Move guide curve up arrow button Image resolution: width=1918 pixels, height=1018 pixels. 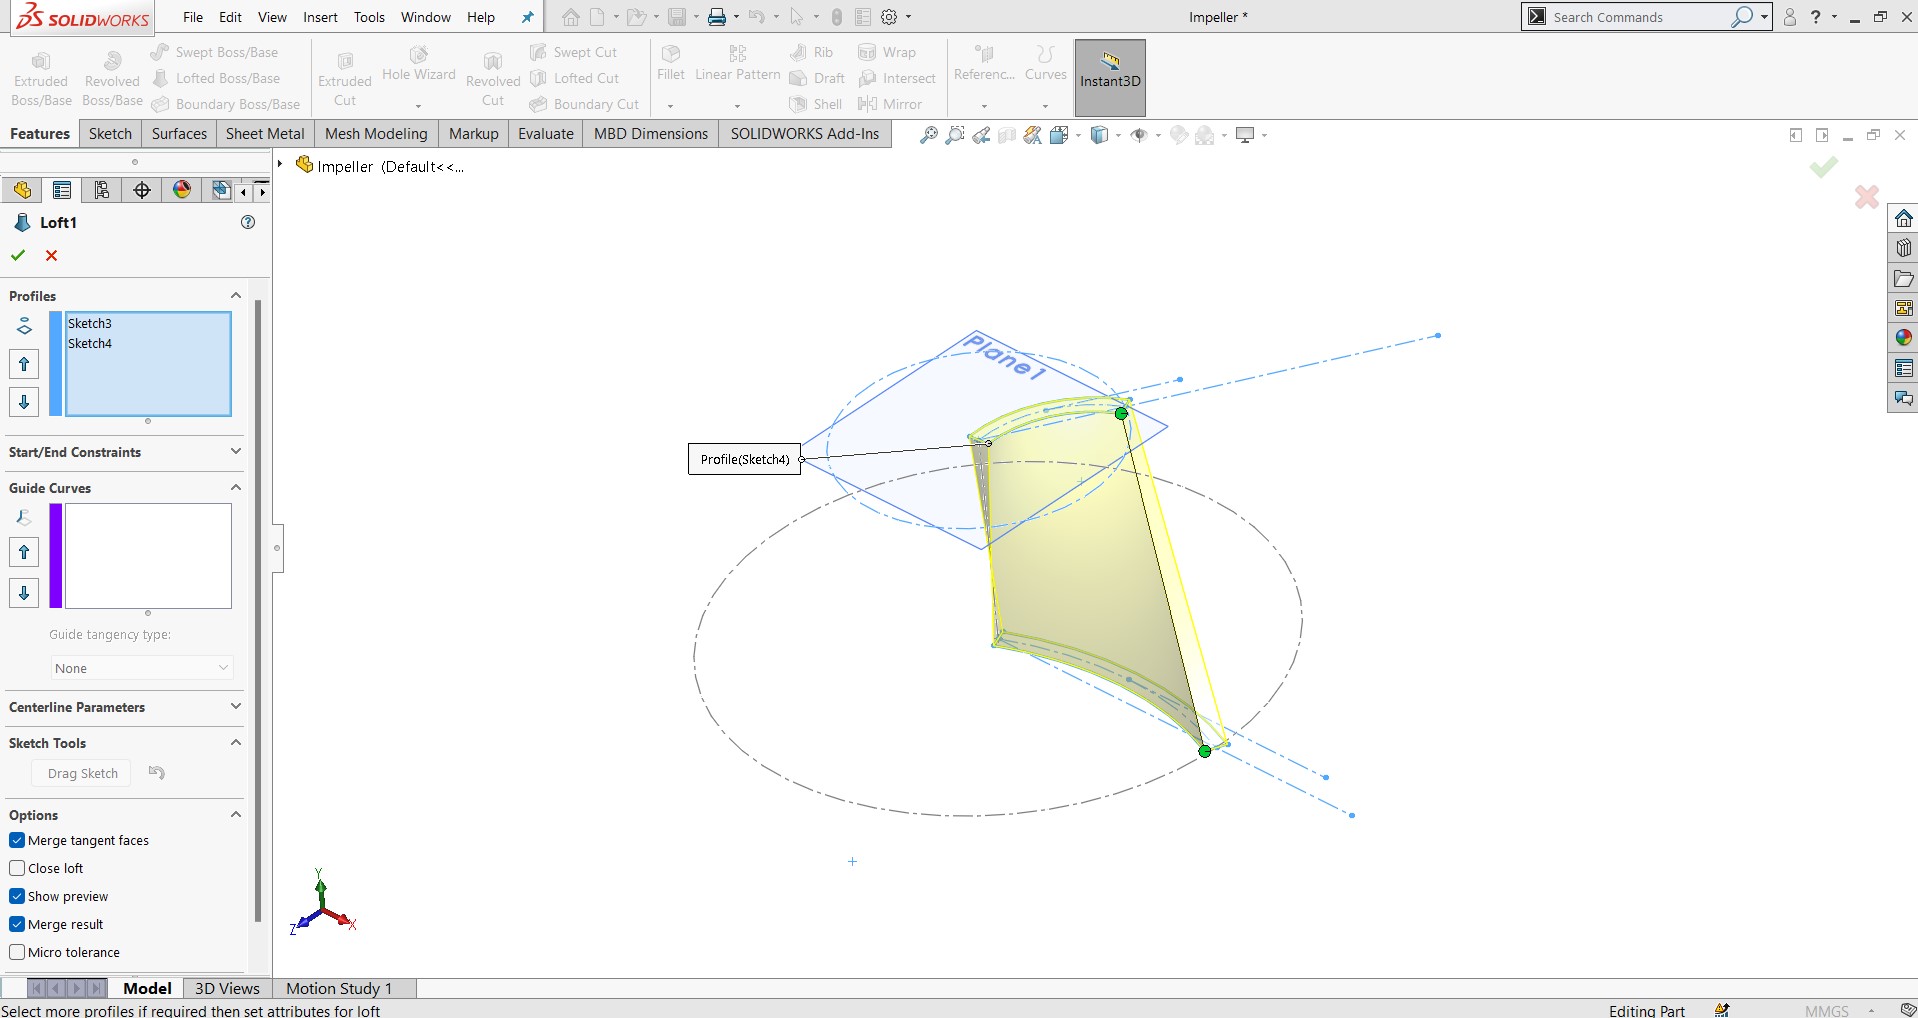coord(24,552)
